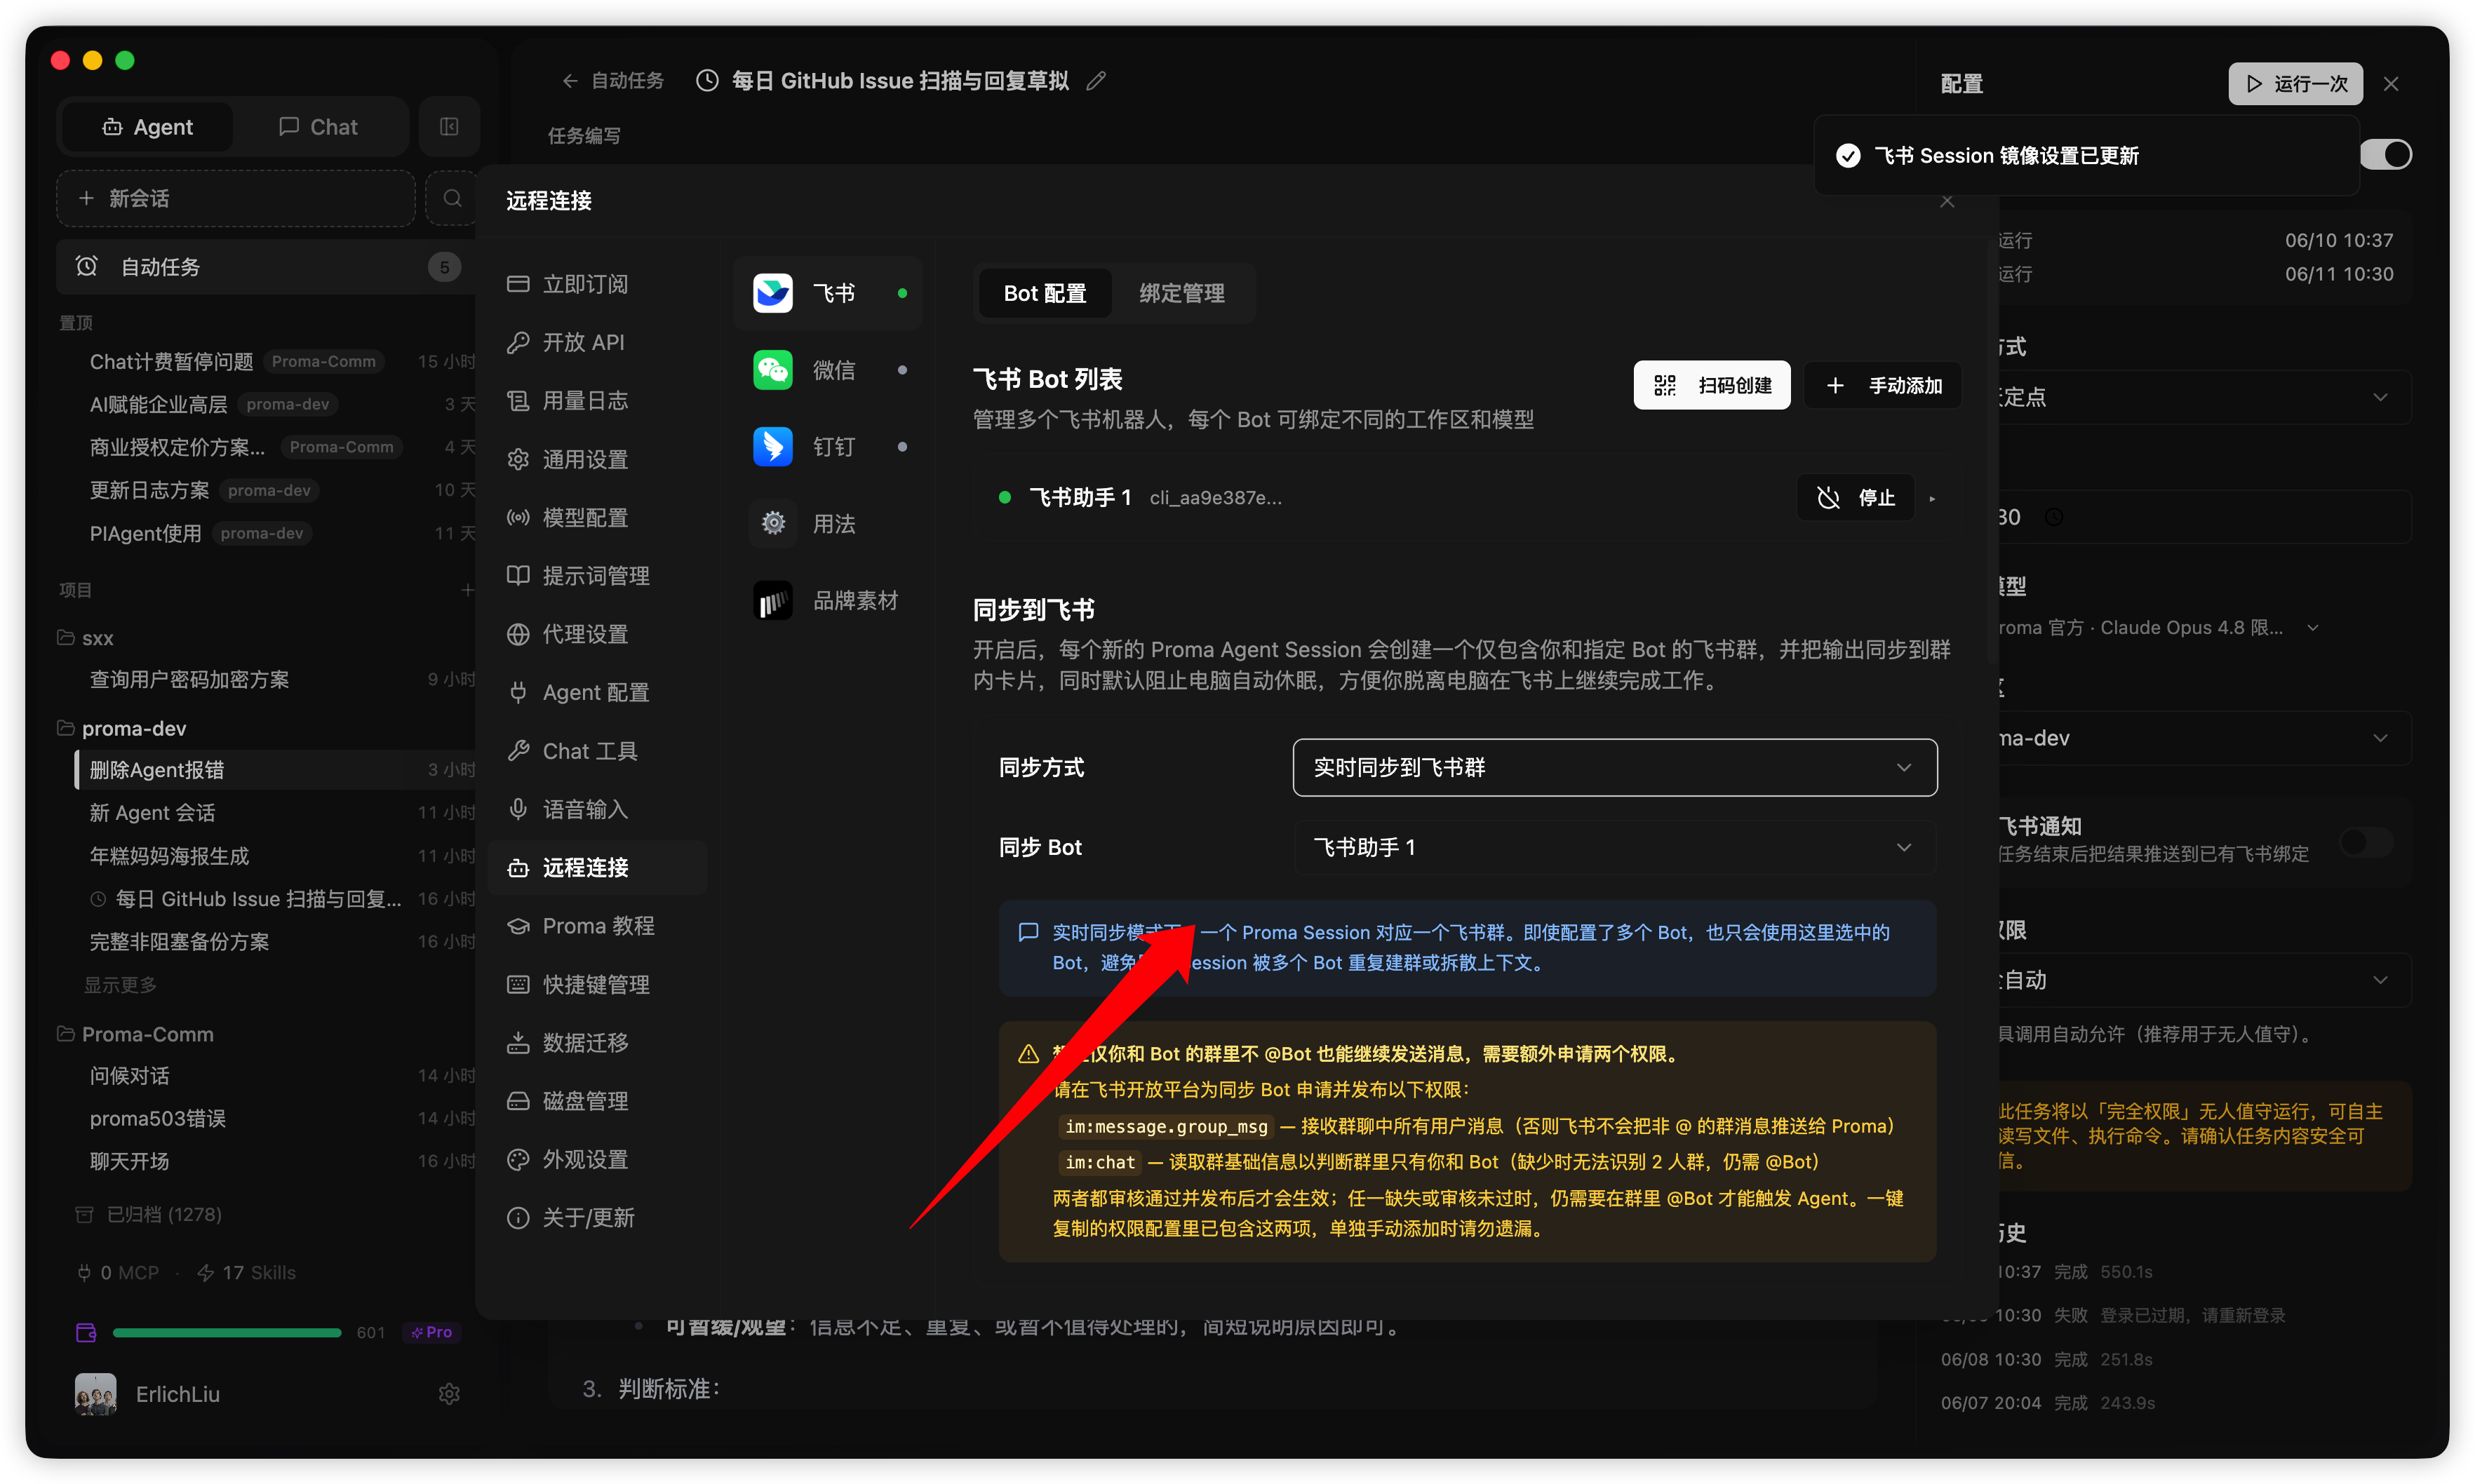Click the QR code icon on 扫码创建
This screenshot has height=1484, width=2475.
point(1664,386)
